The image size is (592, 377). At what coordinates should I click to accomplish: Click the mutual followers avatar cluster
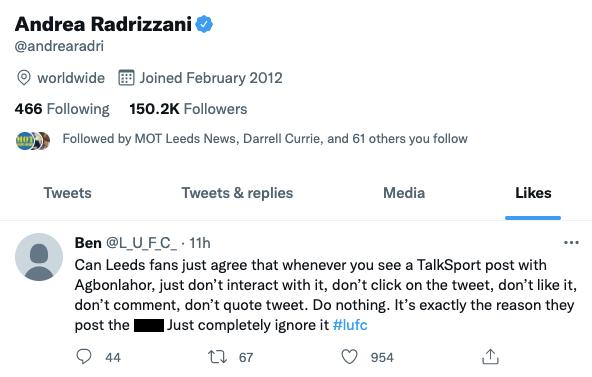coord(33,141)
